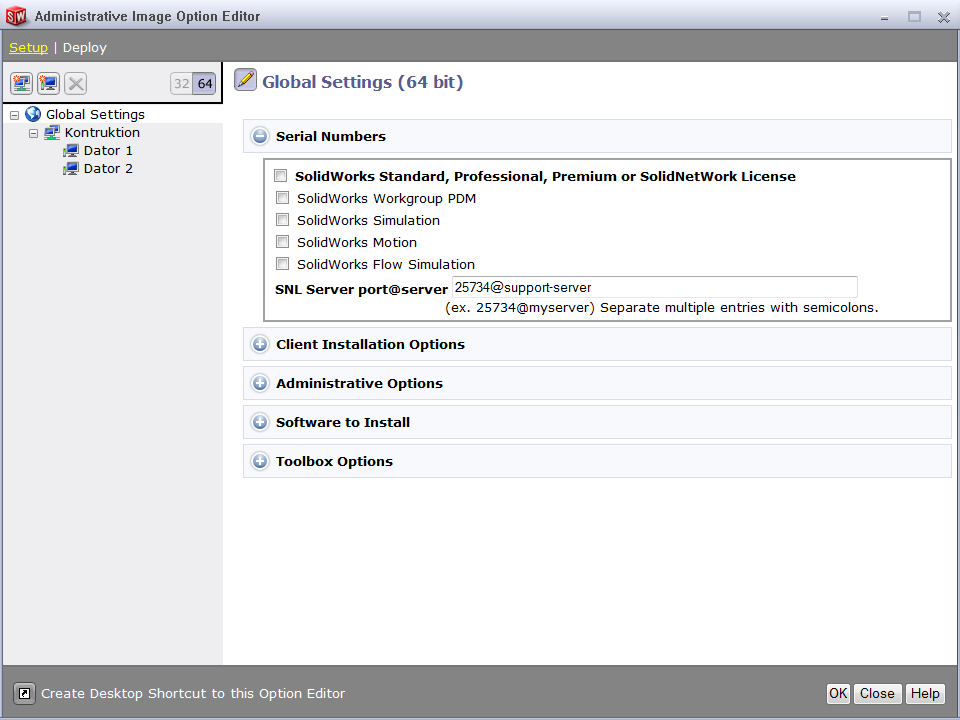Expand the Software to Install section
The height and width of the screenshot is (720, 960).
tap(260, 422)
